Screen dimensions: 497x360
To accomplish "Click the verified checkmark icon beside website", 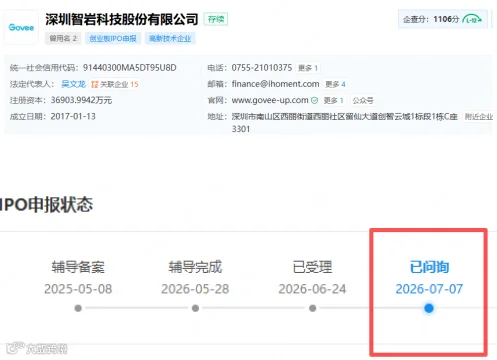I will tap(314, 100).
